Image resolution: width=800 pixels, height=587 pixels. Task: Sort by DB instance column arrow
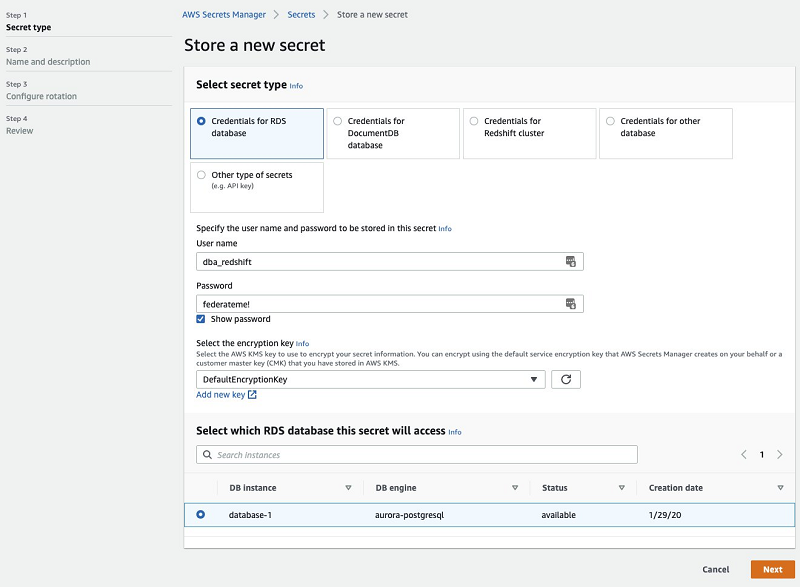[348, 488]
